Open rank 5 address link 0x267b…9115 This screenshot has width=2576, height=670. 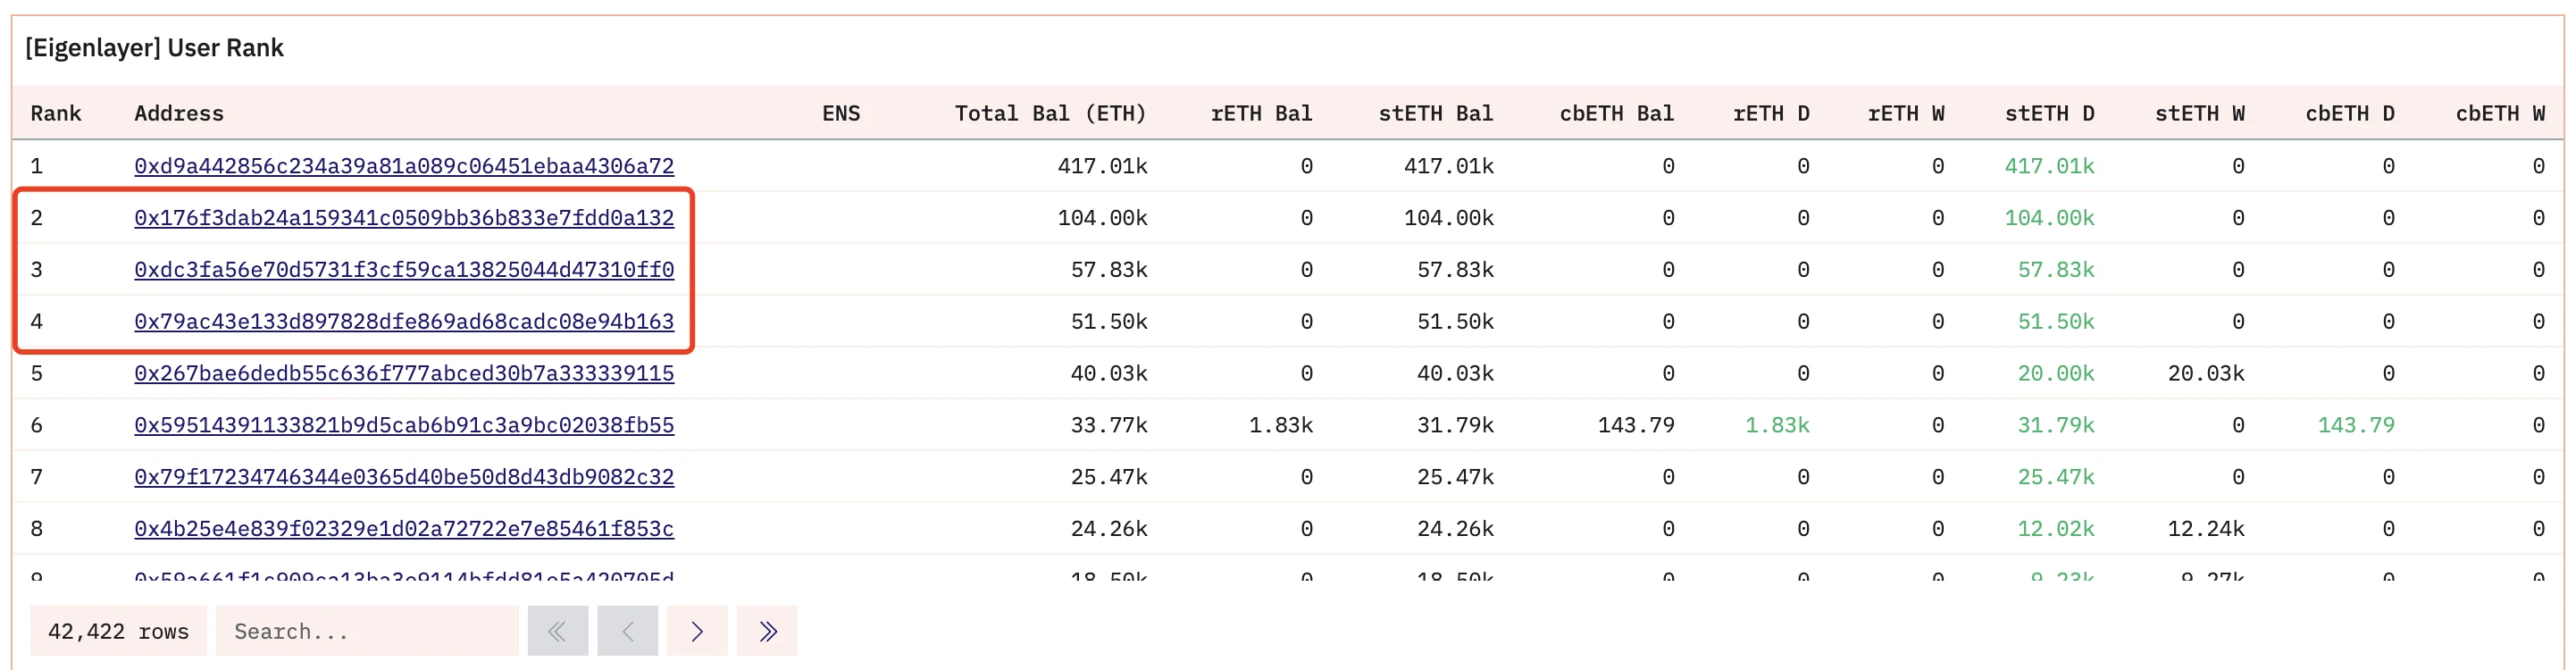(404, 374)
